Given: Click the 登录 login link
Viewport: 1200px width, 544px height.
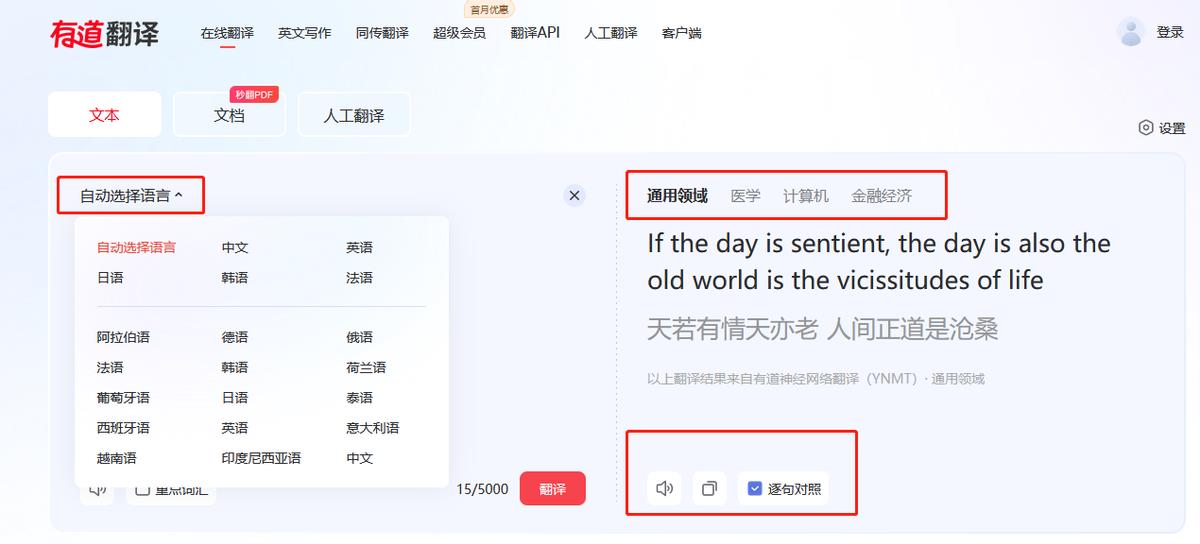Looking at the screenshot, I should click(x=1170, y=32).
